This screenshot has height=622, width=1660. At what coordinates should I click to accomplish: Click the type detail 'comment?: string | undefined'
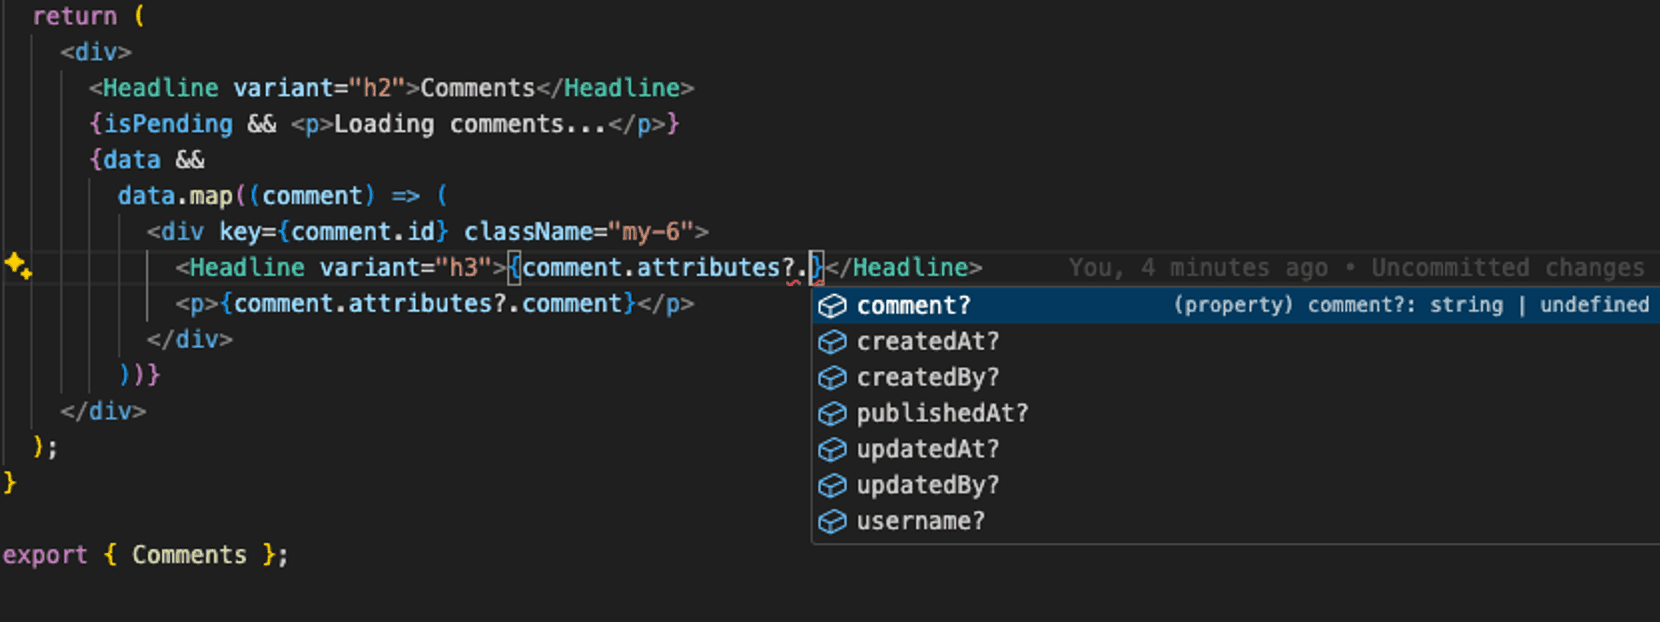click(x=1478, y=305)
